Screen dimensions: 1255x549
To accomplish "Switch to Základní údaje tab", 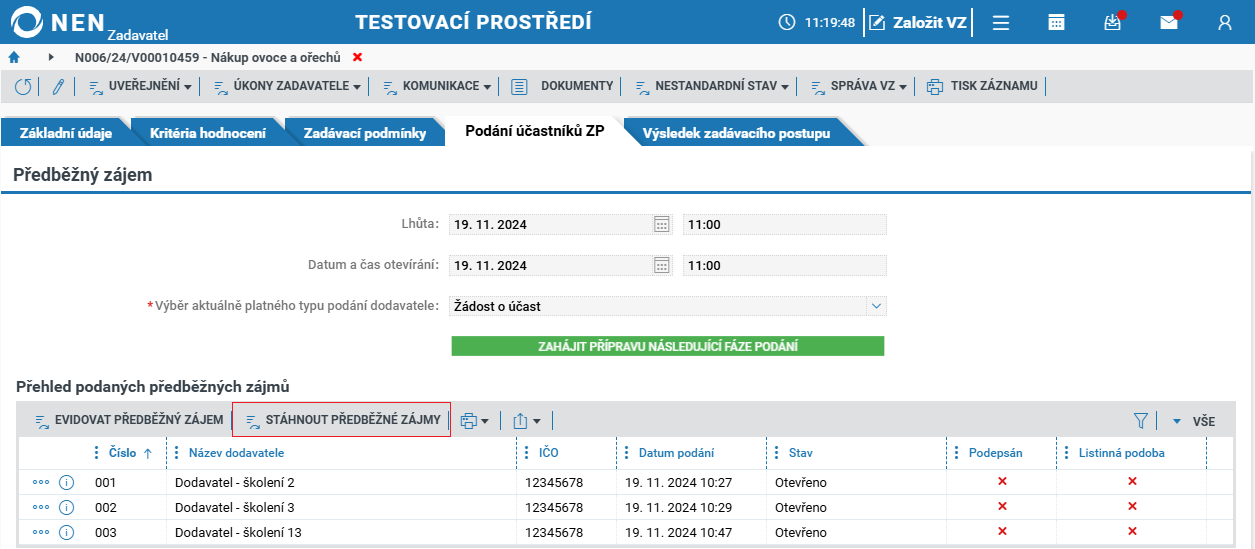I will tap(66, 133).
